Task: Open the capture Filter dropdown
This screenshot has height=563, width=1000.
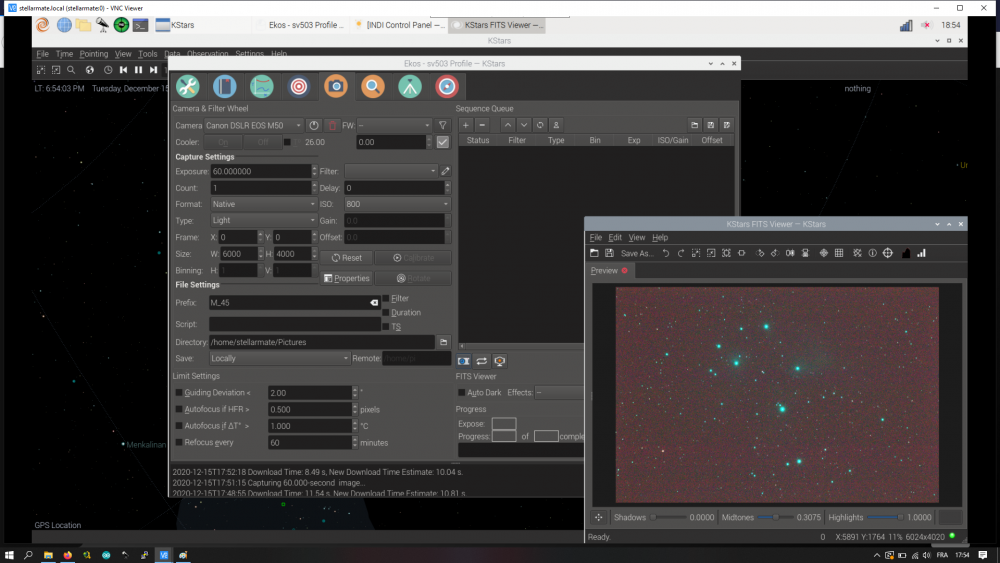Action: click(x=390, y=171)
